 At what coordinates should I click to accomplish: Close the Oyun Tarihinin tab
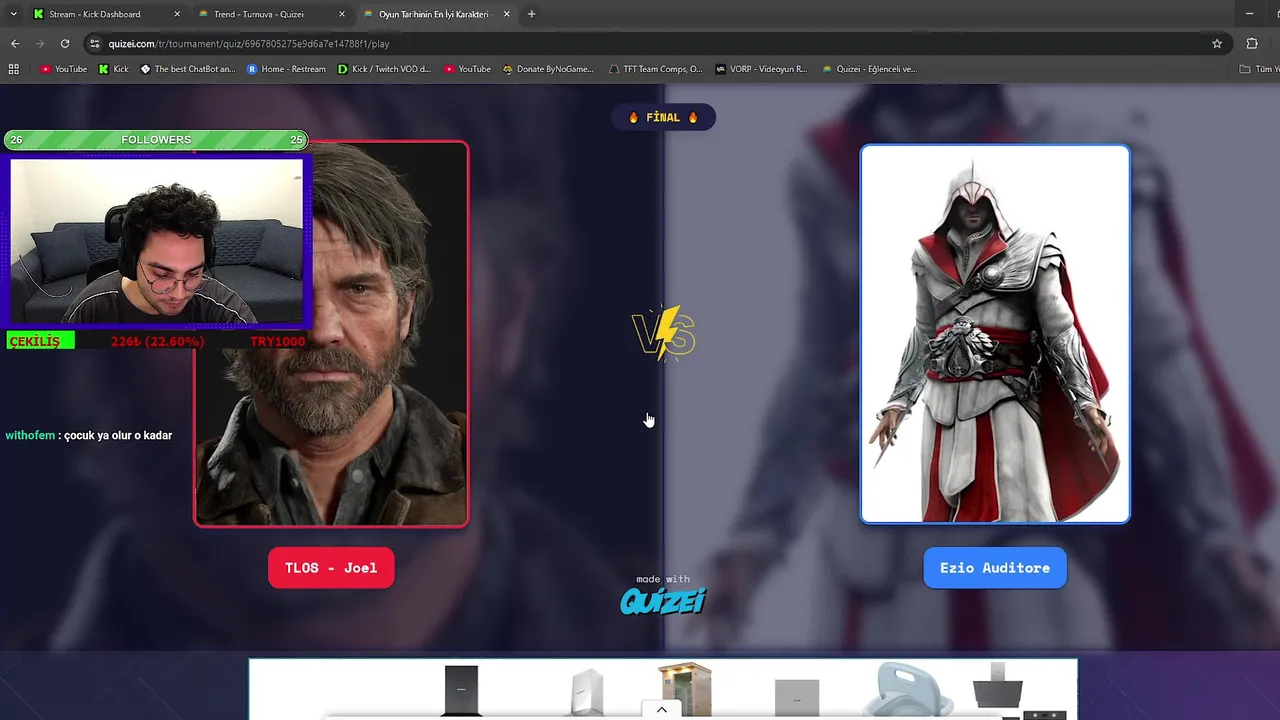coord(506,14)
